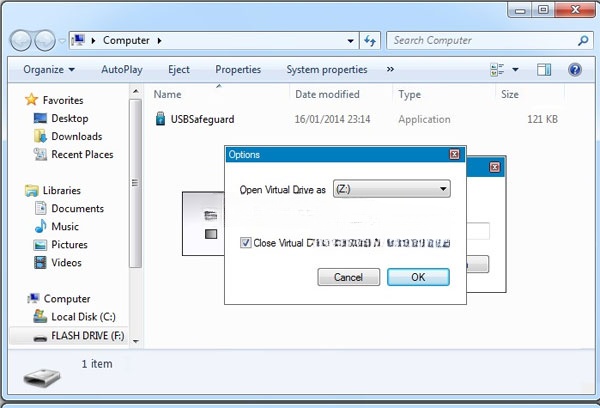Image resolution: width=600 pixels, height=408 pixels.
Task: Click the 121 KB size value
Action: [542, 119]
